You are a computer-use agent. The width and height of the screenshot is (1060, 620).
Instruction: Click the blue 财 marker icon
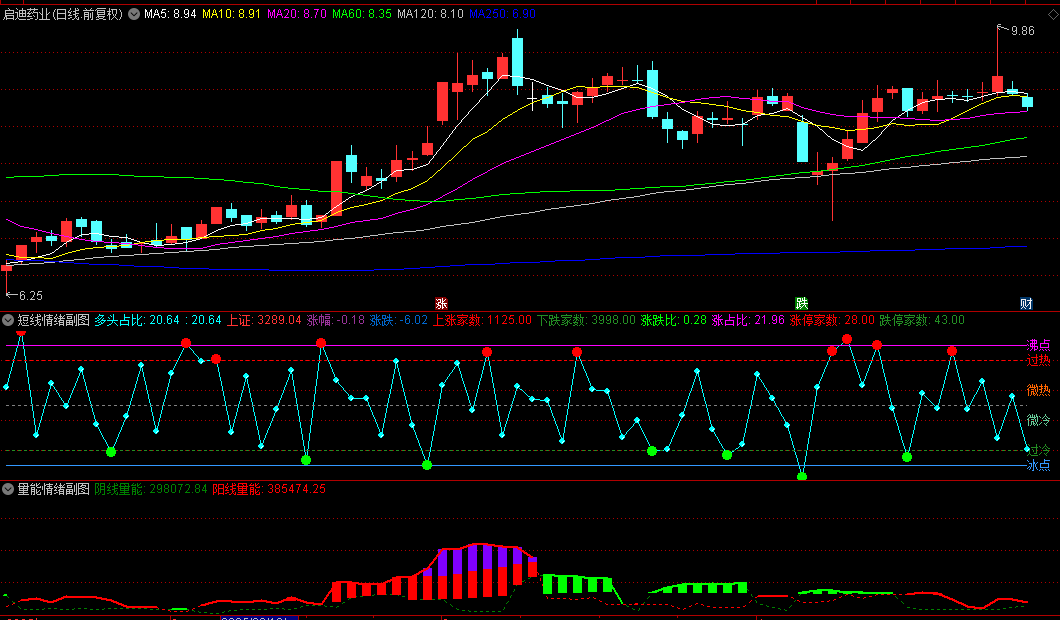coord(1026,304)
